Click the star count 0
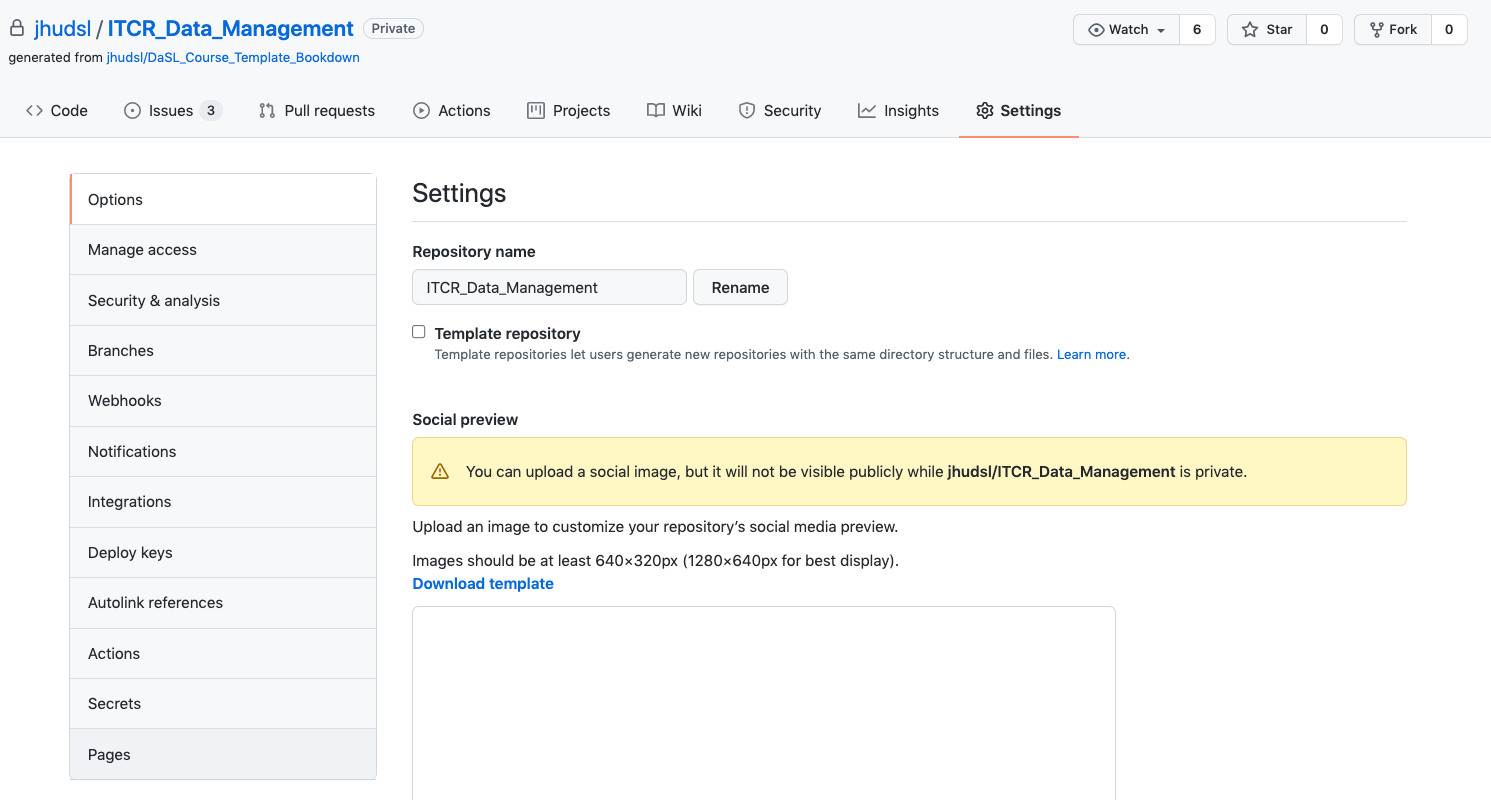Viewport: 1491px width, 800px height. tap(1324, 30)
